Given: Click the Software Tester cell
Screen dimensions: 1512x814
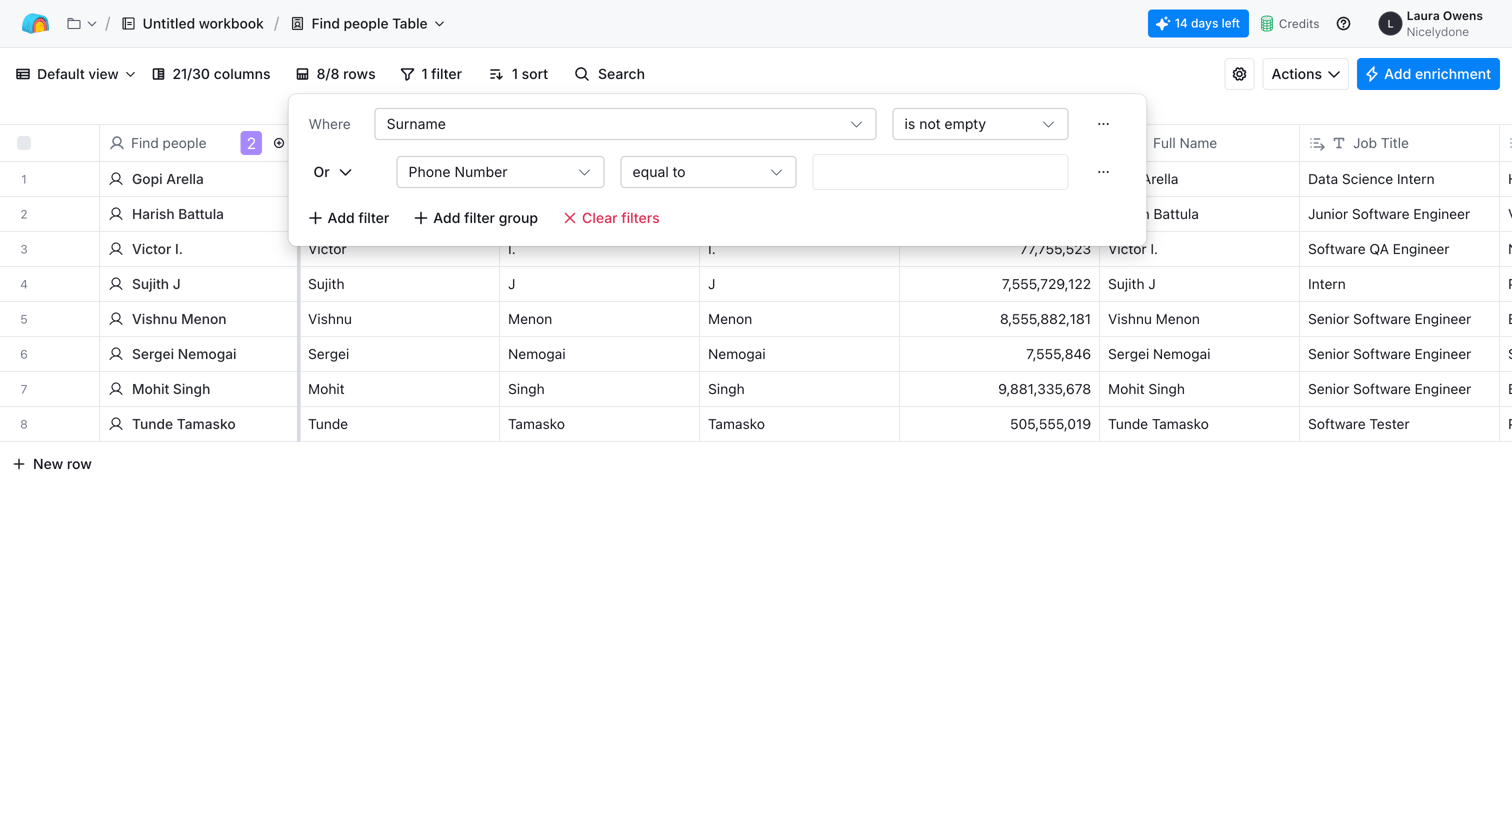Looking at the screenshot, I should coord(1400,424).
